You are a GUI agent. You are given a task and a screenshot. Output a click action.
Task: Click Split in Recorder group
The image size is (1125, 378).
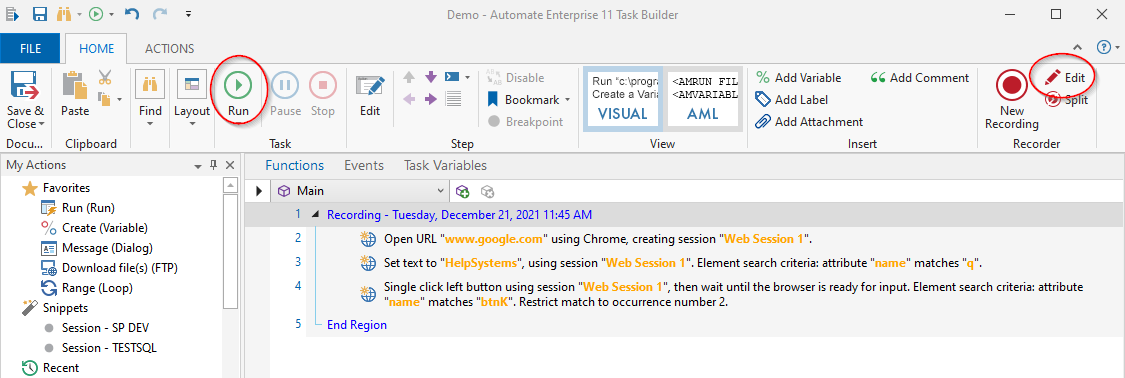coord(1066,100)
